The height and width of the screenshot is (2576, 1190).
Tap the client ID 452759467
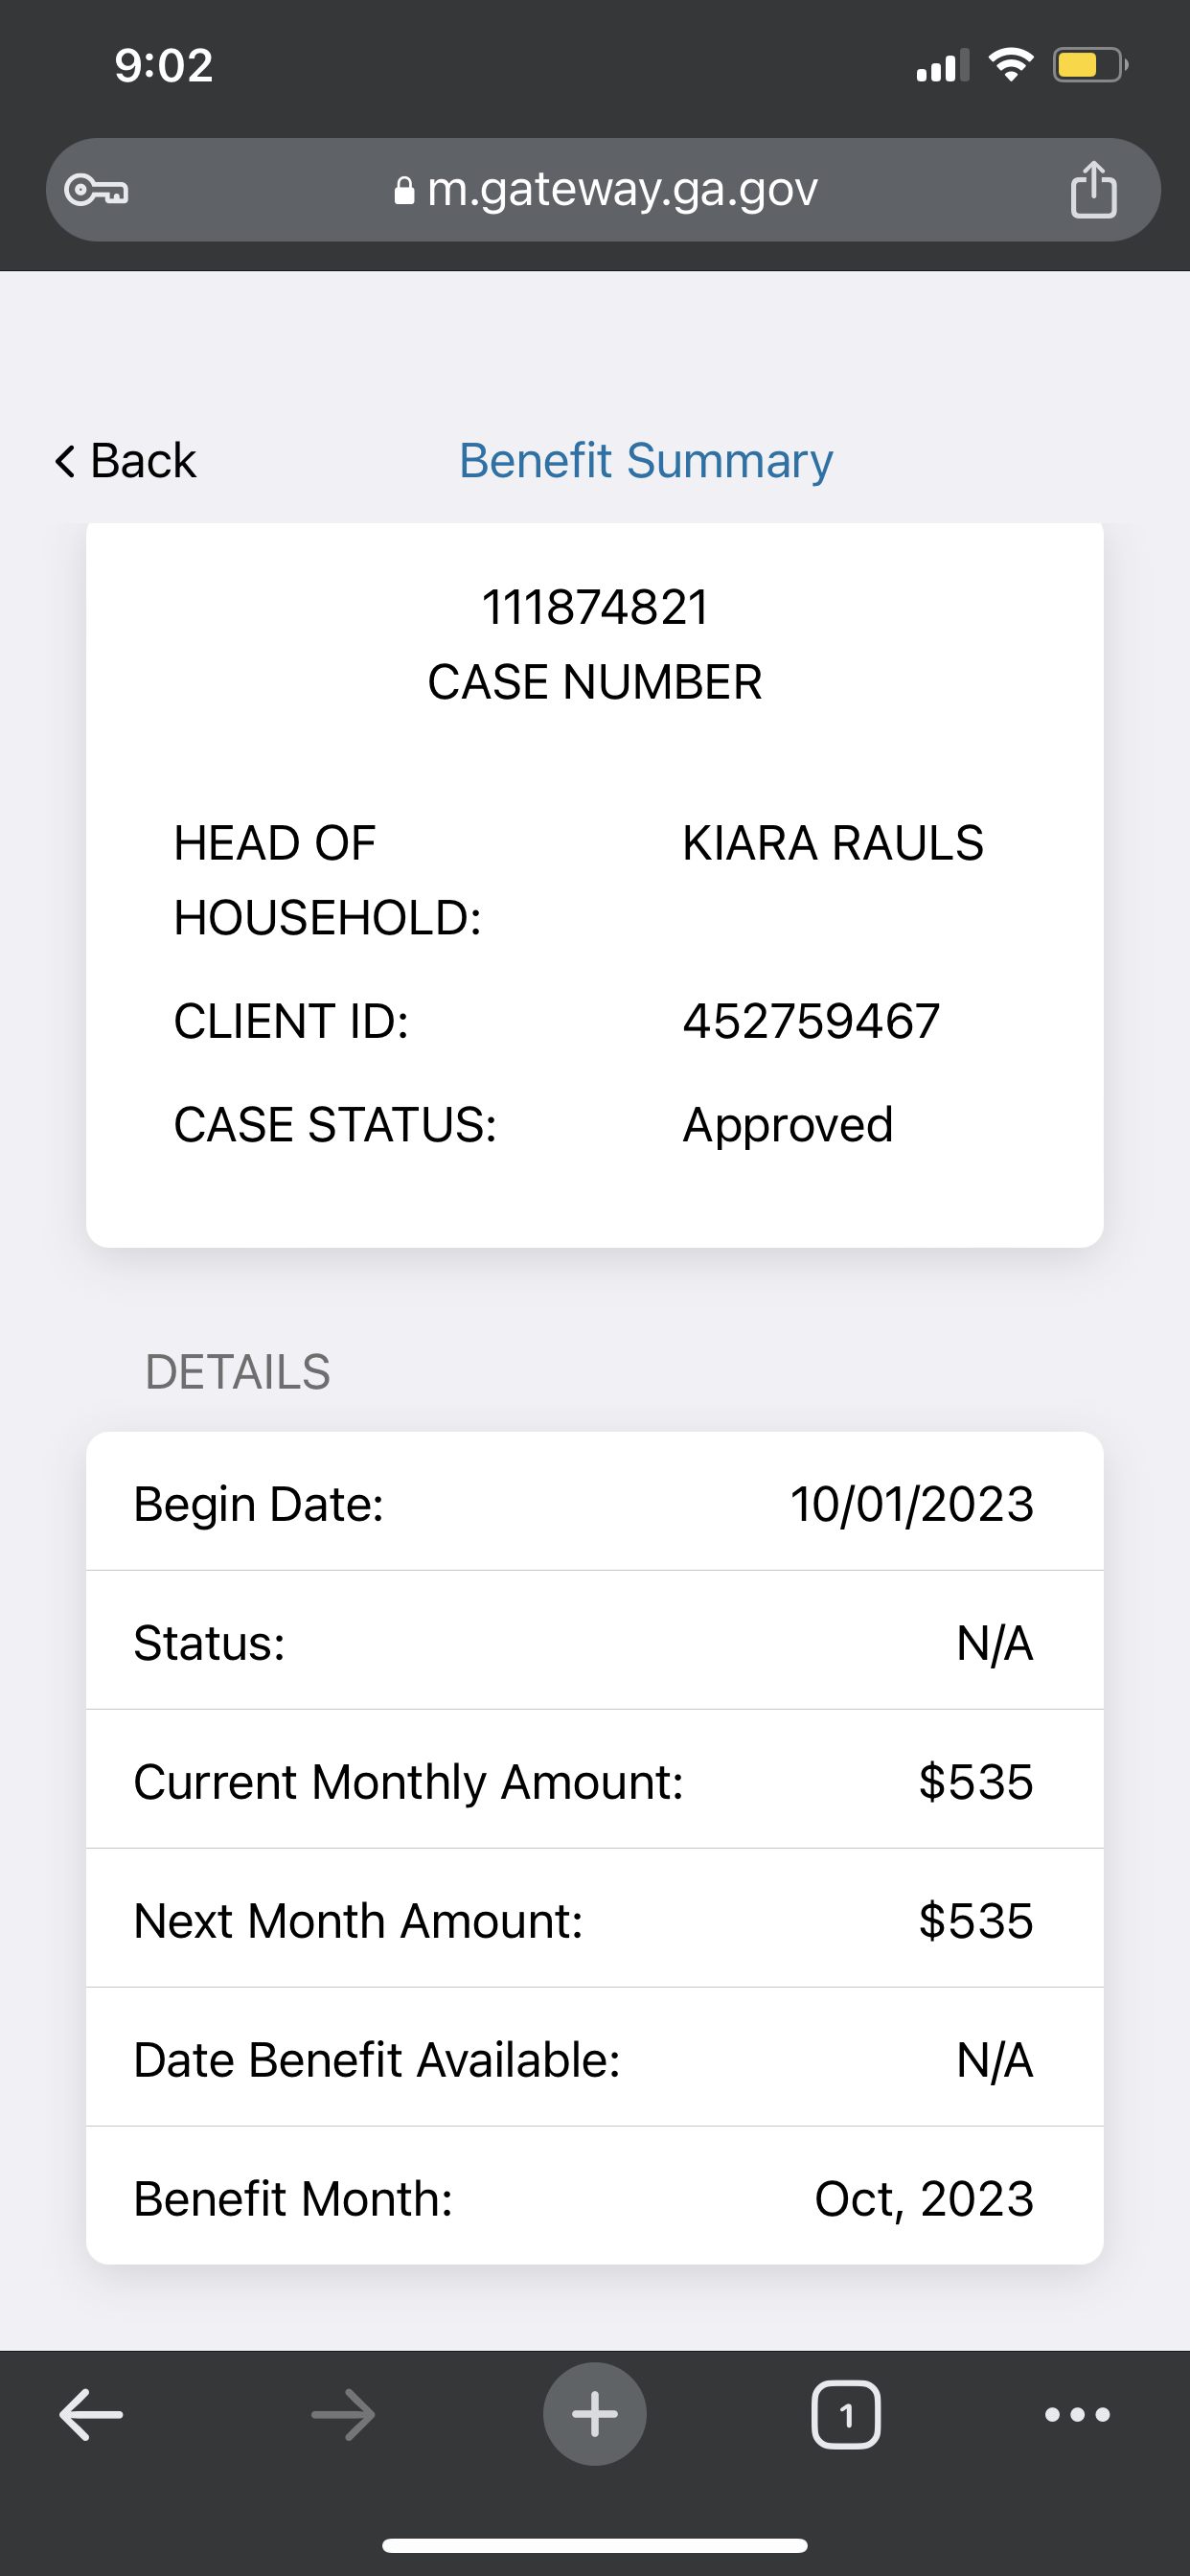[x=811, y=1021]
